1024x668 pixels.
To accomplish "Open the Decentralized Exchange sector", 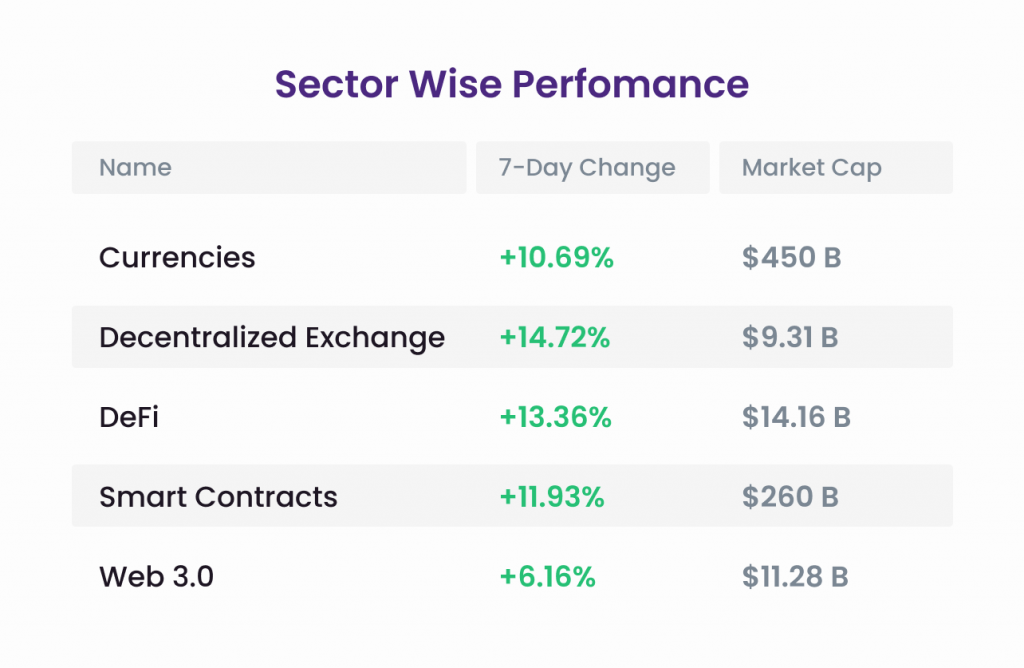I will 272,338.
